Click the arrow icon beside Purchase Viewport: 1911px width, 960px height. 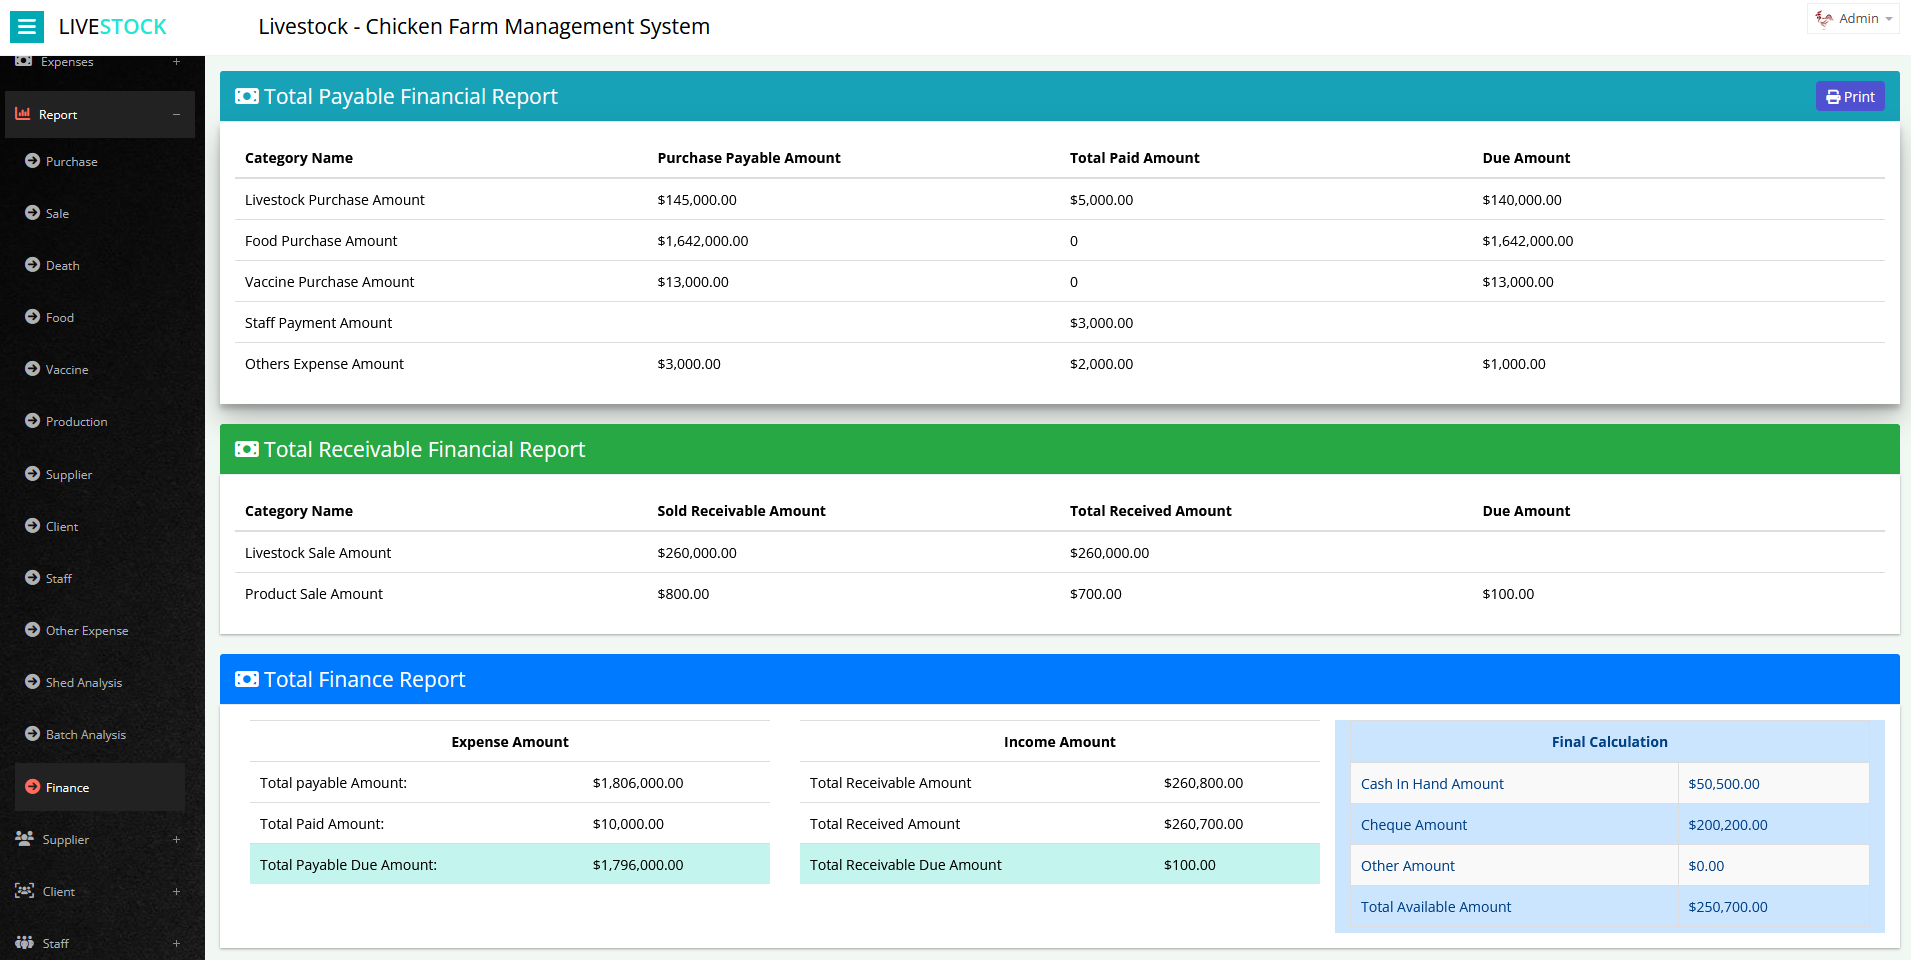(33, 161)
